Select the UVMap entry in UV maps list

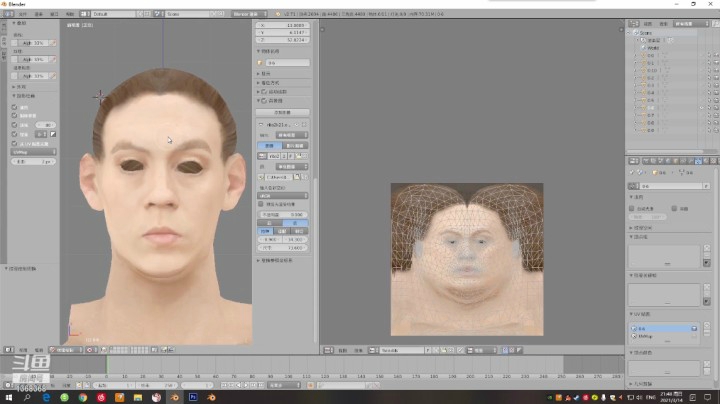pyautogui.click(x=664, y=336)
